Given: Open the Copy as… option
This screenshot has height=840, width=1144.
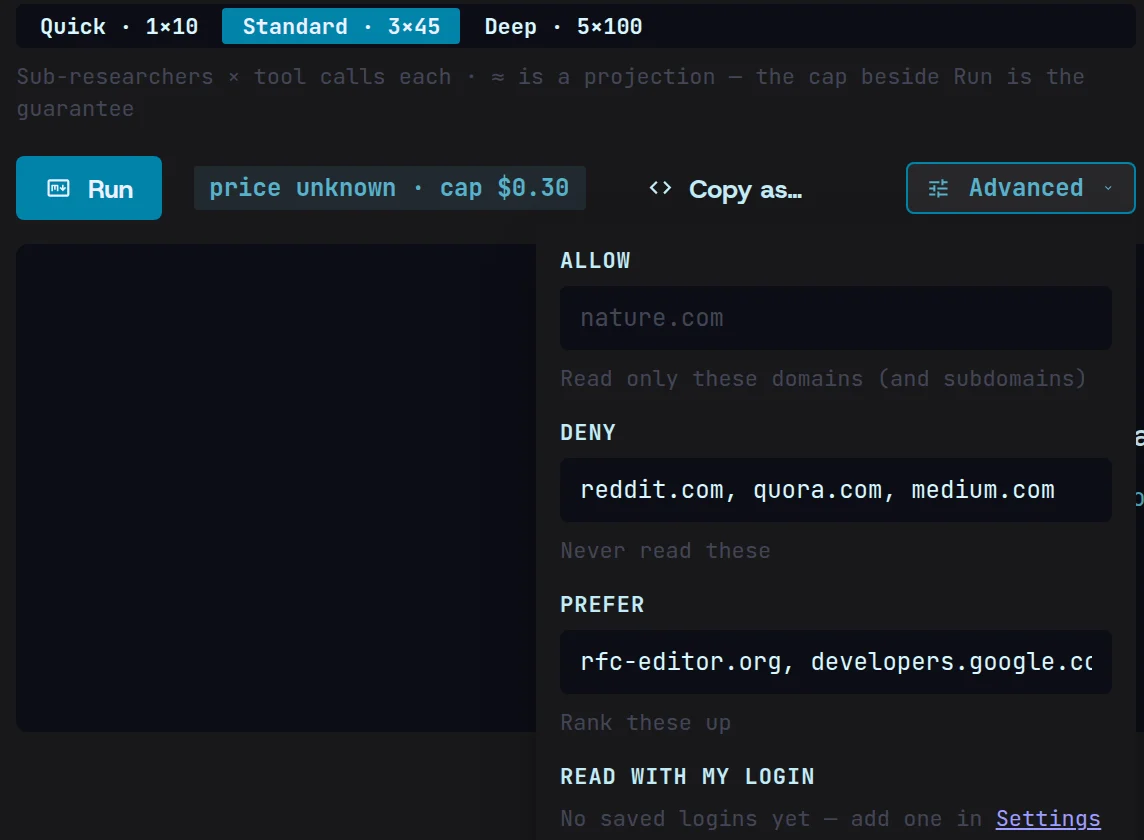Looking at the screenshot, I should 725,190.
